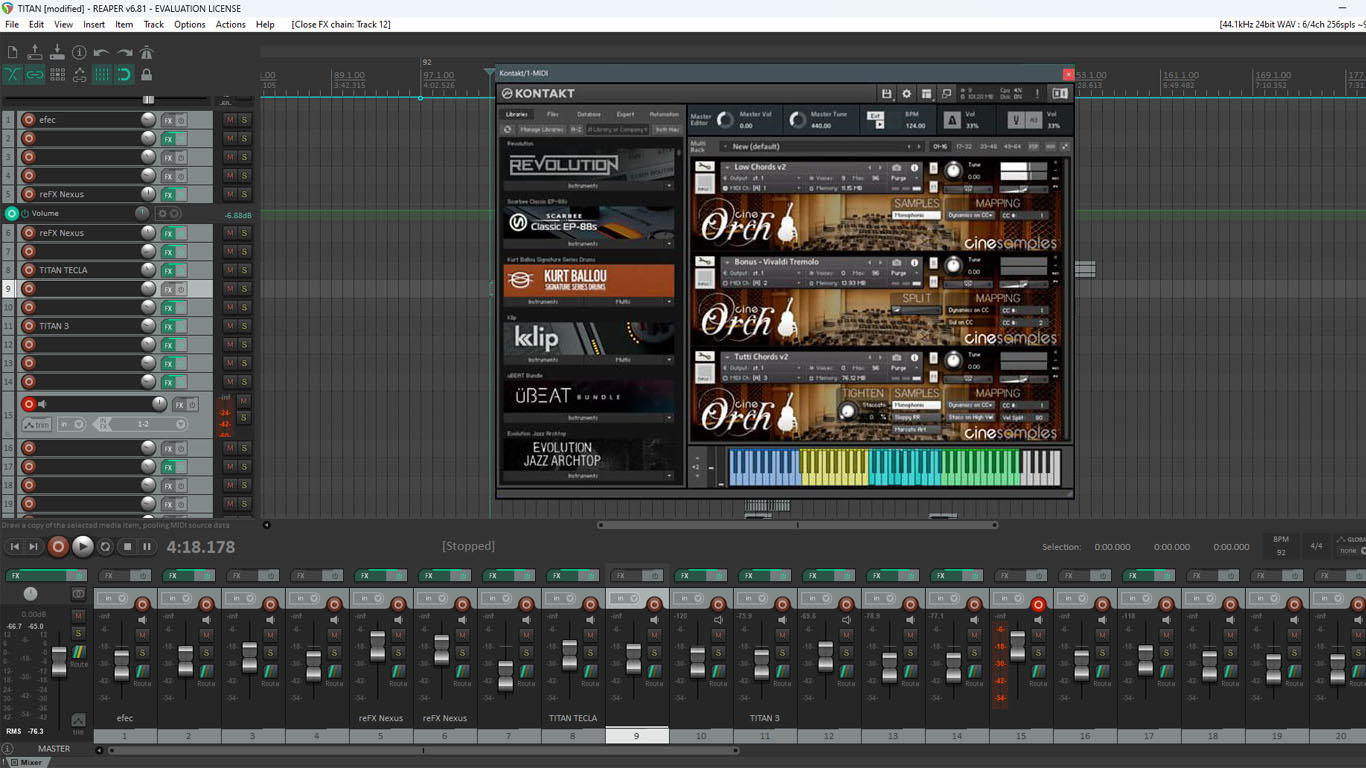The height and width of the screenshot is (768, 1366).
Task: Open the Insert menu
Action: (x=94, y=24)
